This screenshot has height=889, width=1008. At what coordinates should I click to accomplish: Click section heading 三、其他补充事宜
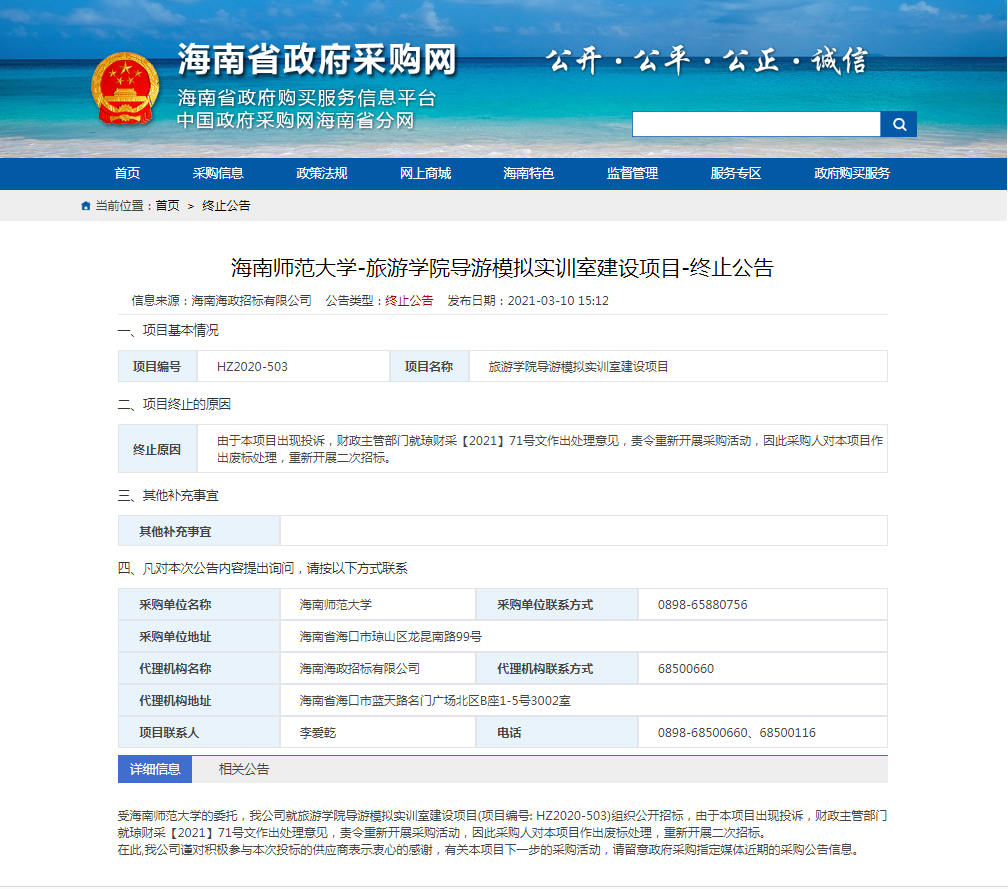tap(168, 496)
